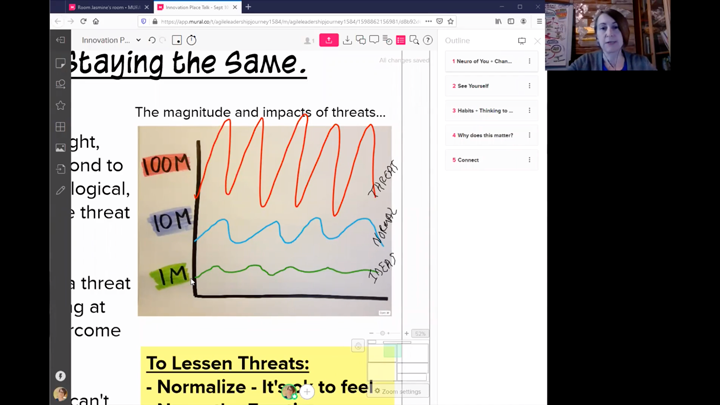This screenshot has height=405, width=720.
Task: Start presentation mode from Outline panel
Action: (522, 41)
